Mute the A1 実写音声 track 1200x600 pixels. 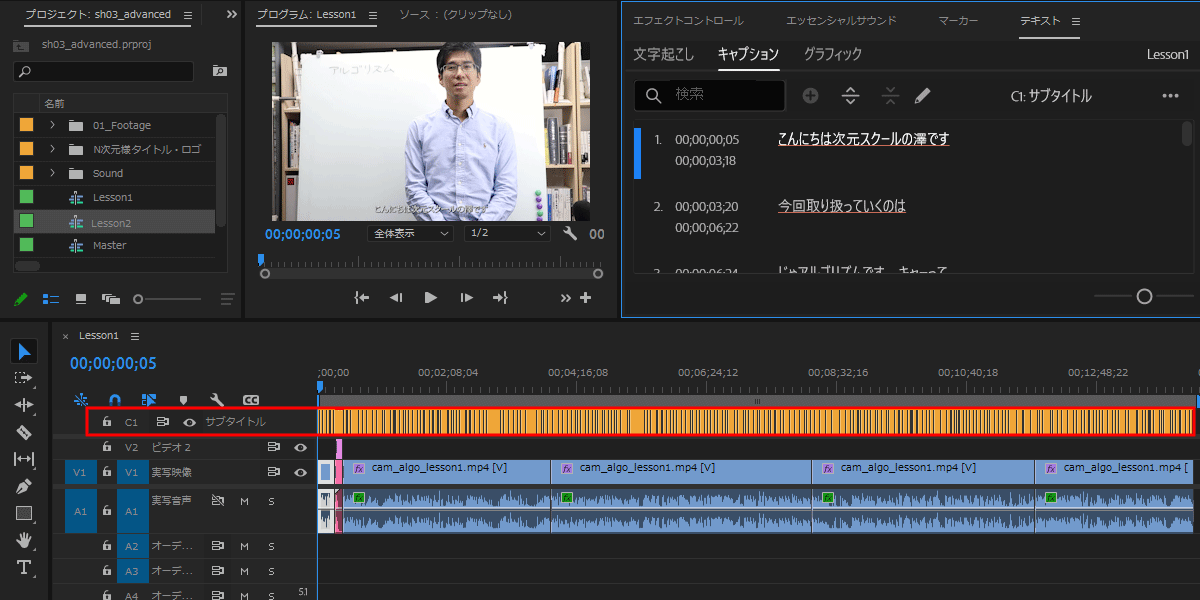244,500
